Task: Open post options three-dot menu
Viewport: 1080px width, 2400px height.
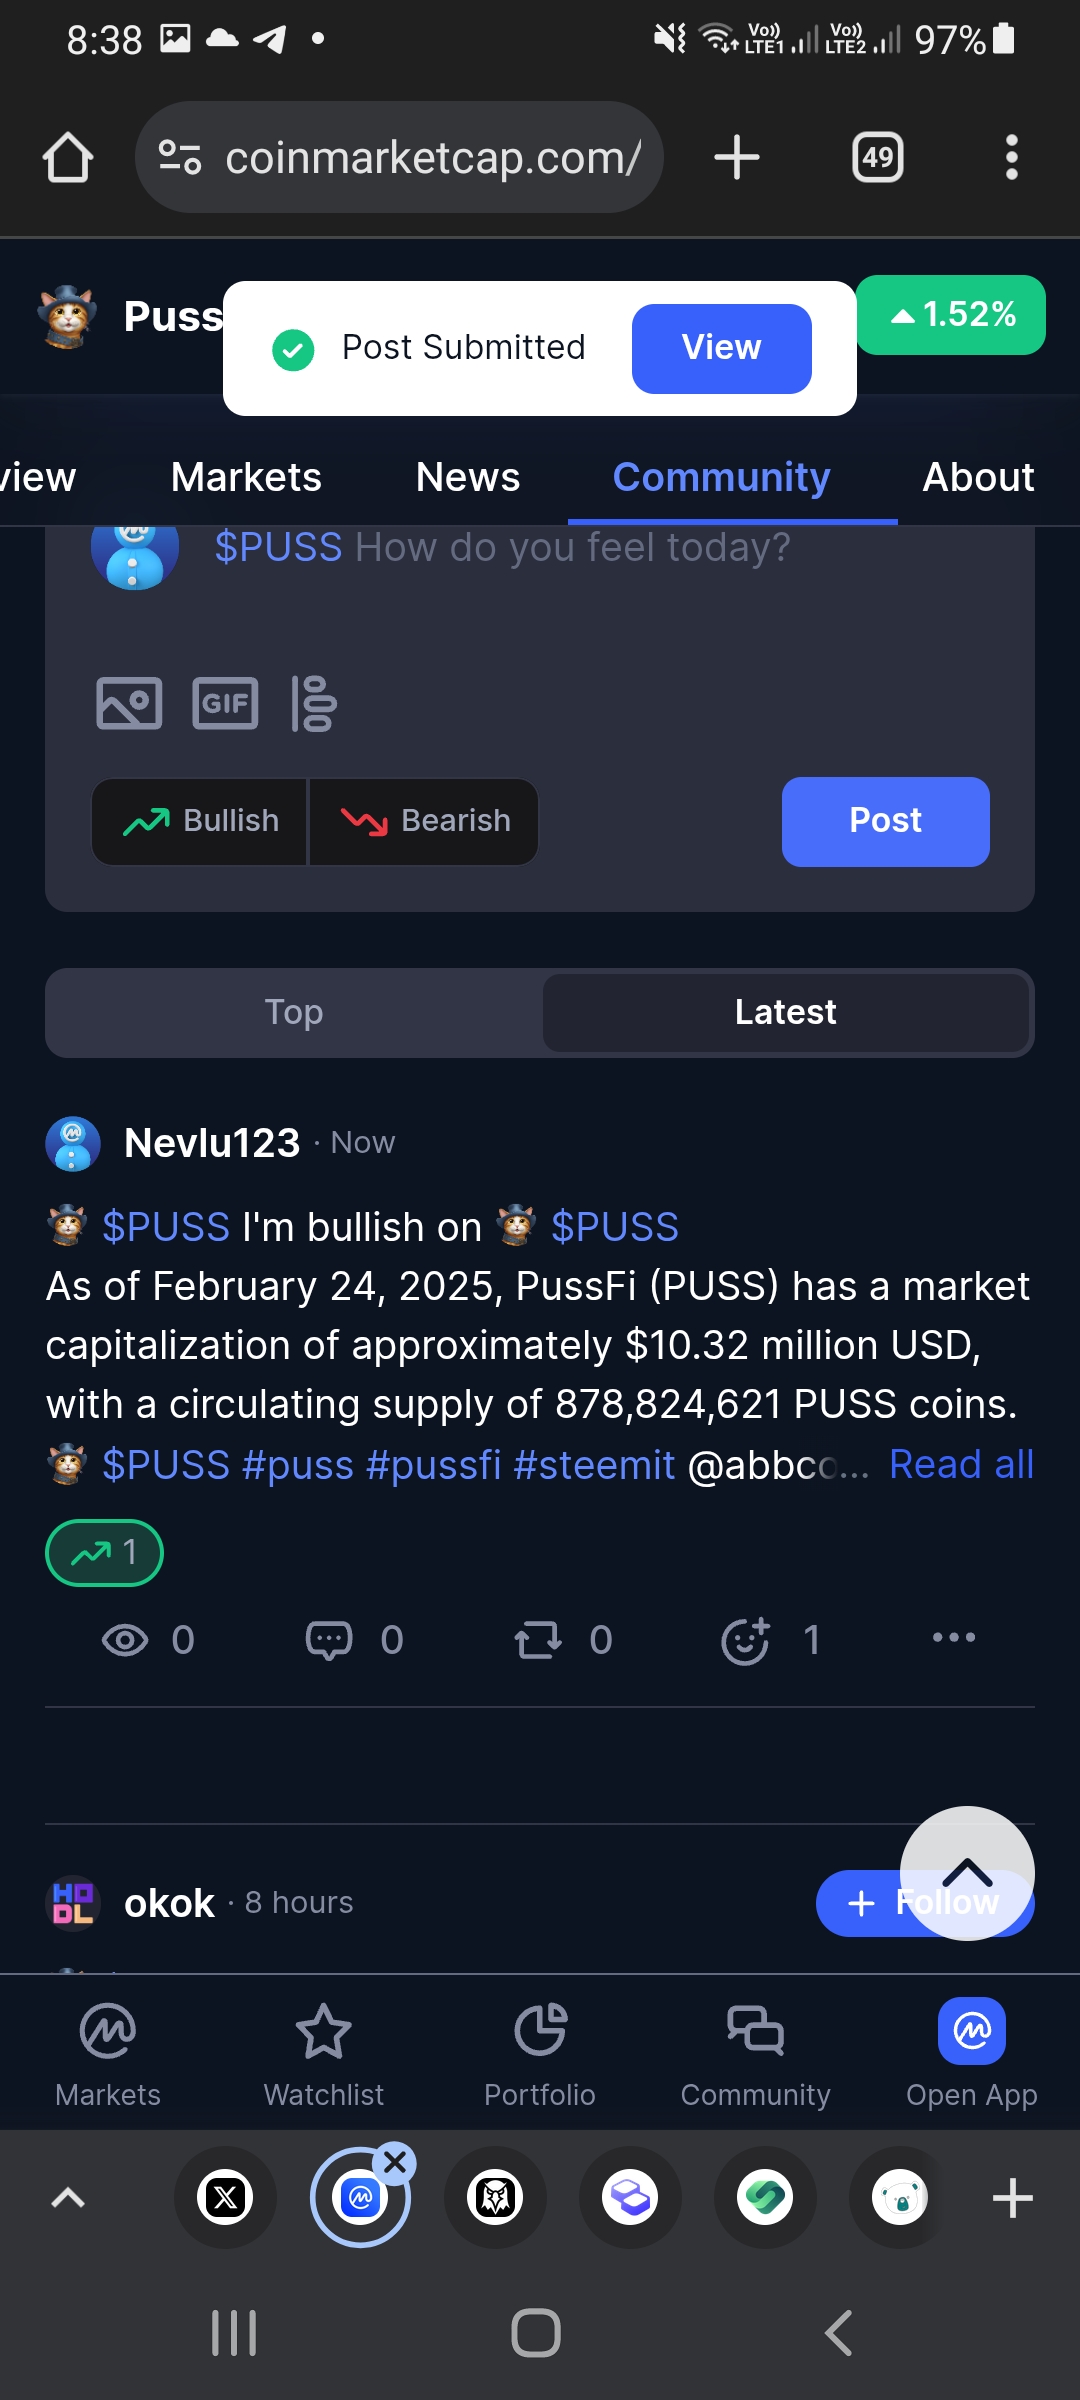Action: 953,1638
